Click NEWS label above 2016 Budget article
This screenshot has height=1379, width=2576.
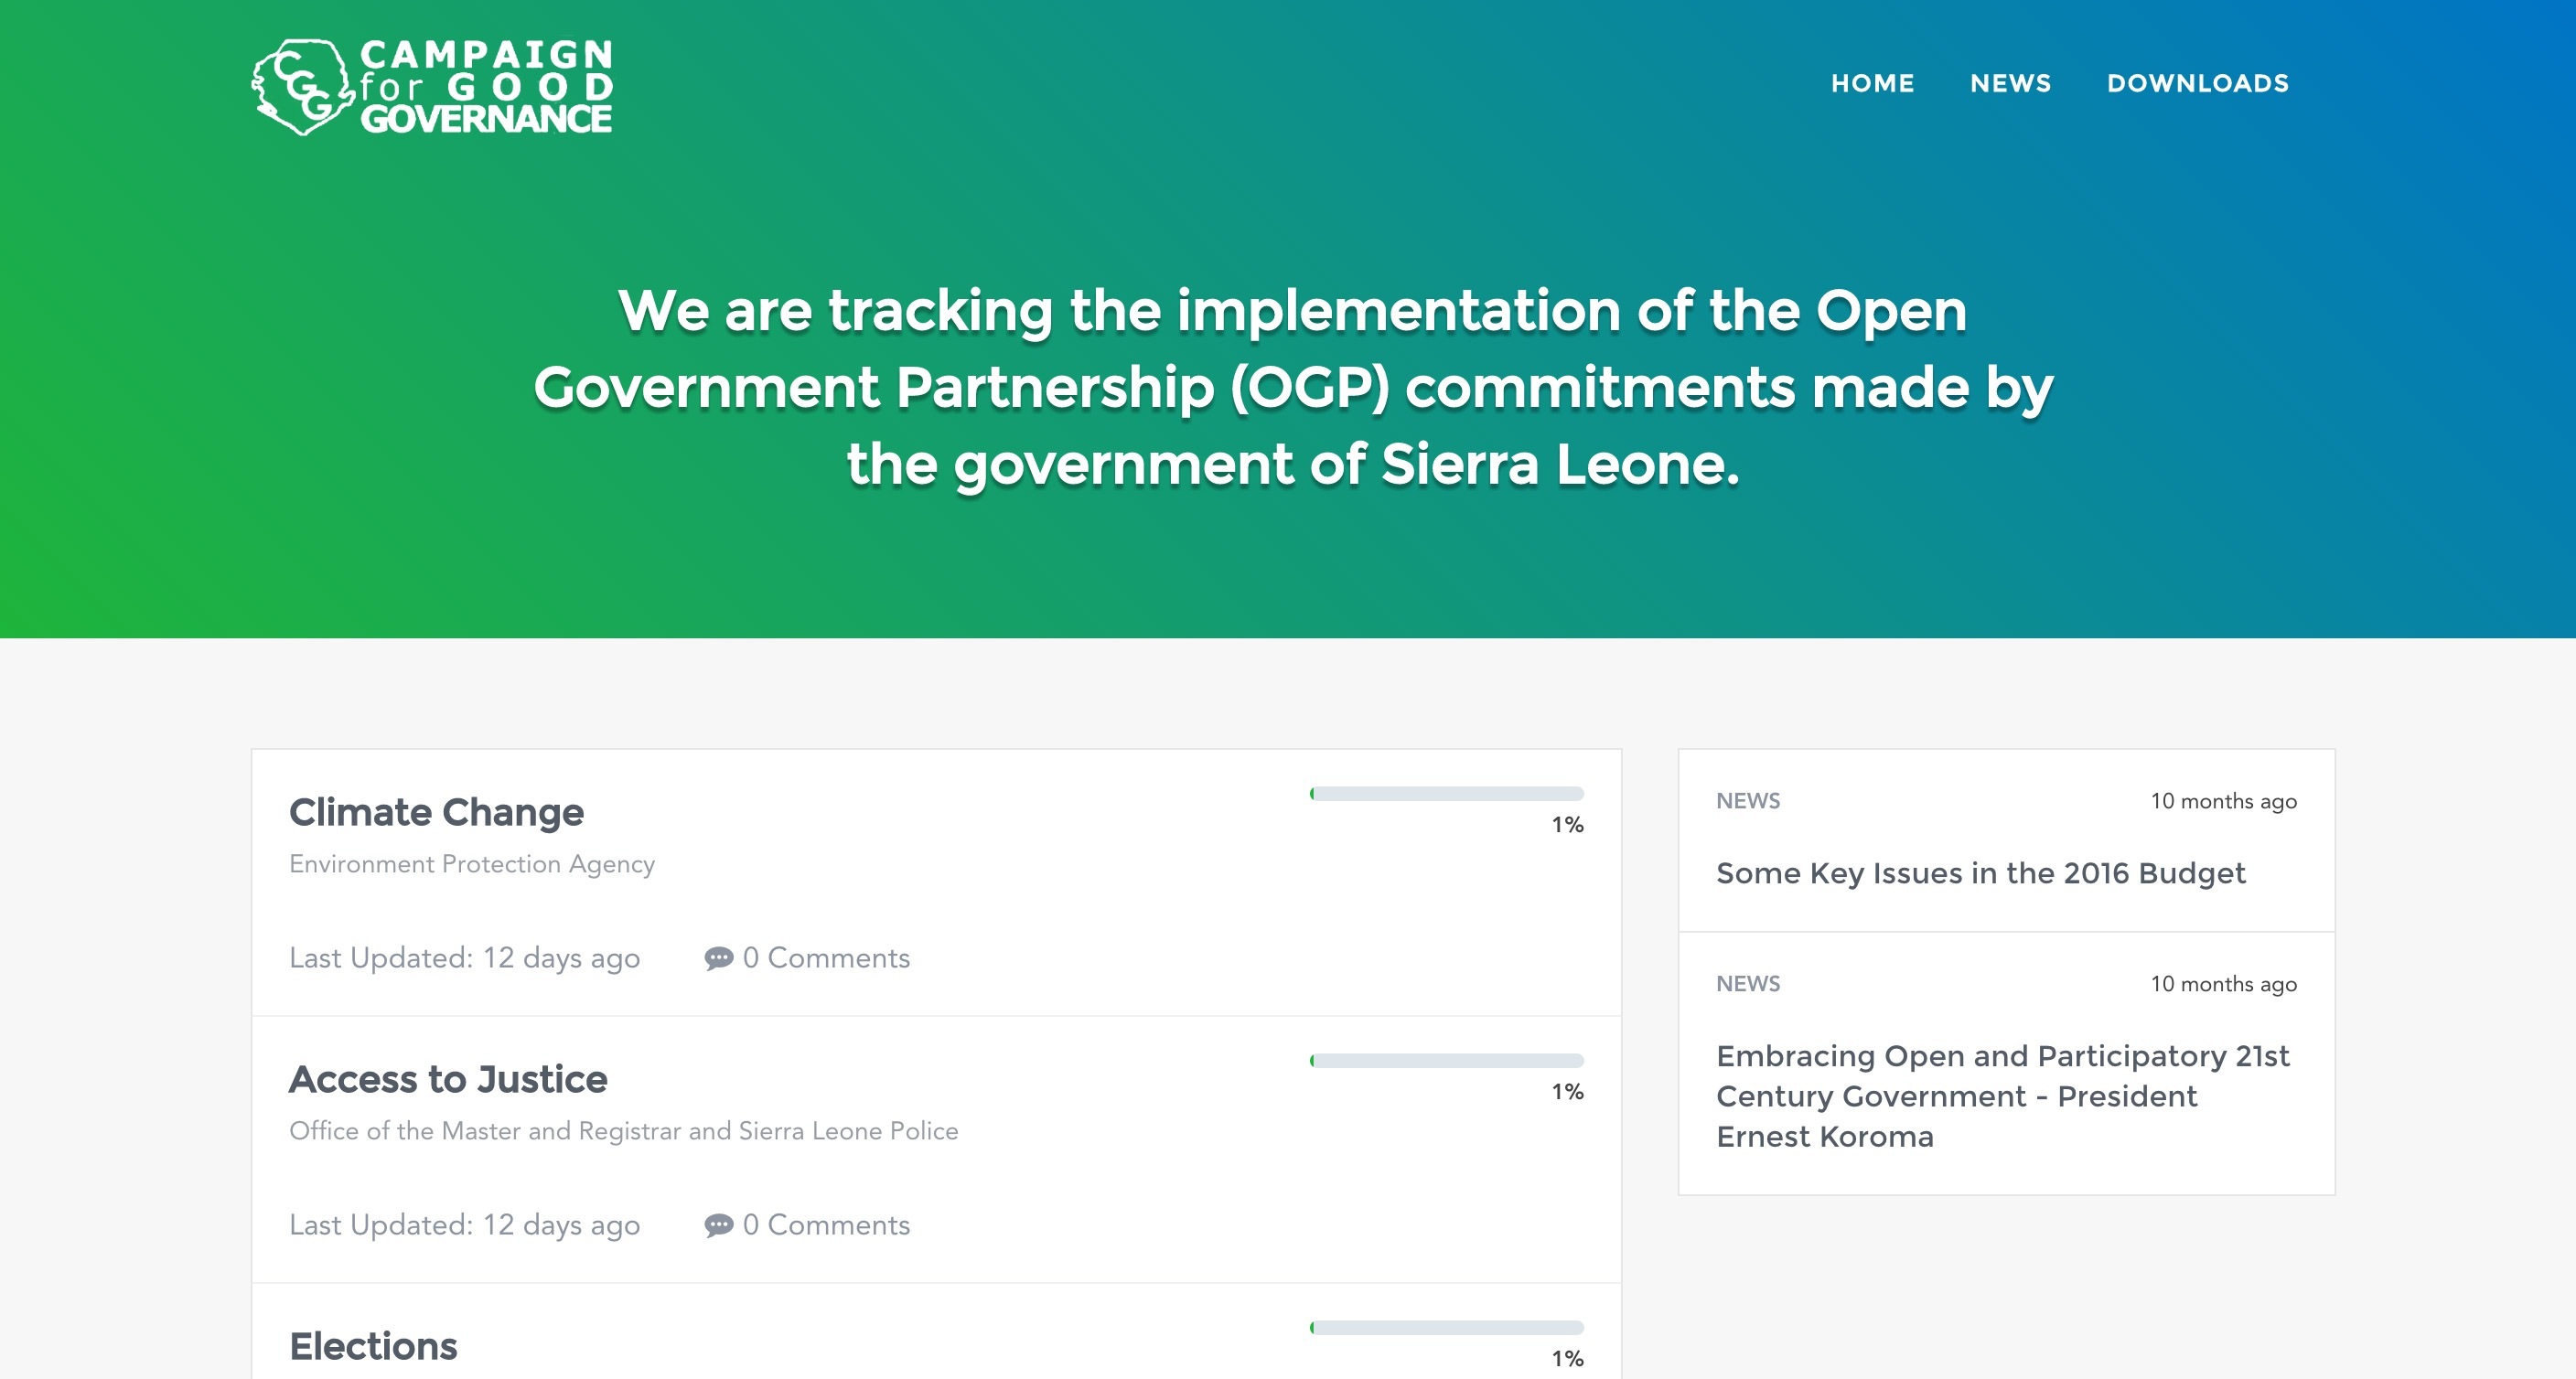[1748, 801]
